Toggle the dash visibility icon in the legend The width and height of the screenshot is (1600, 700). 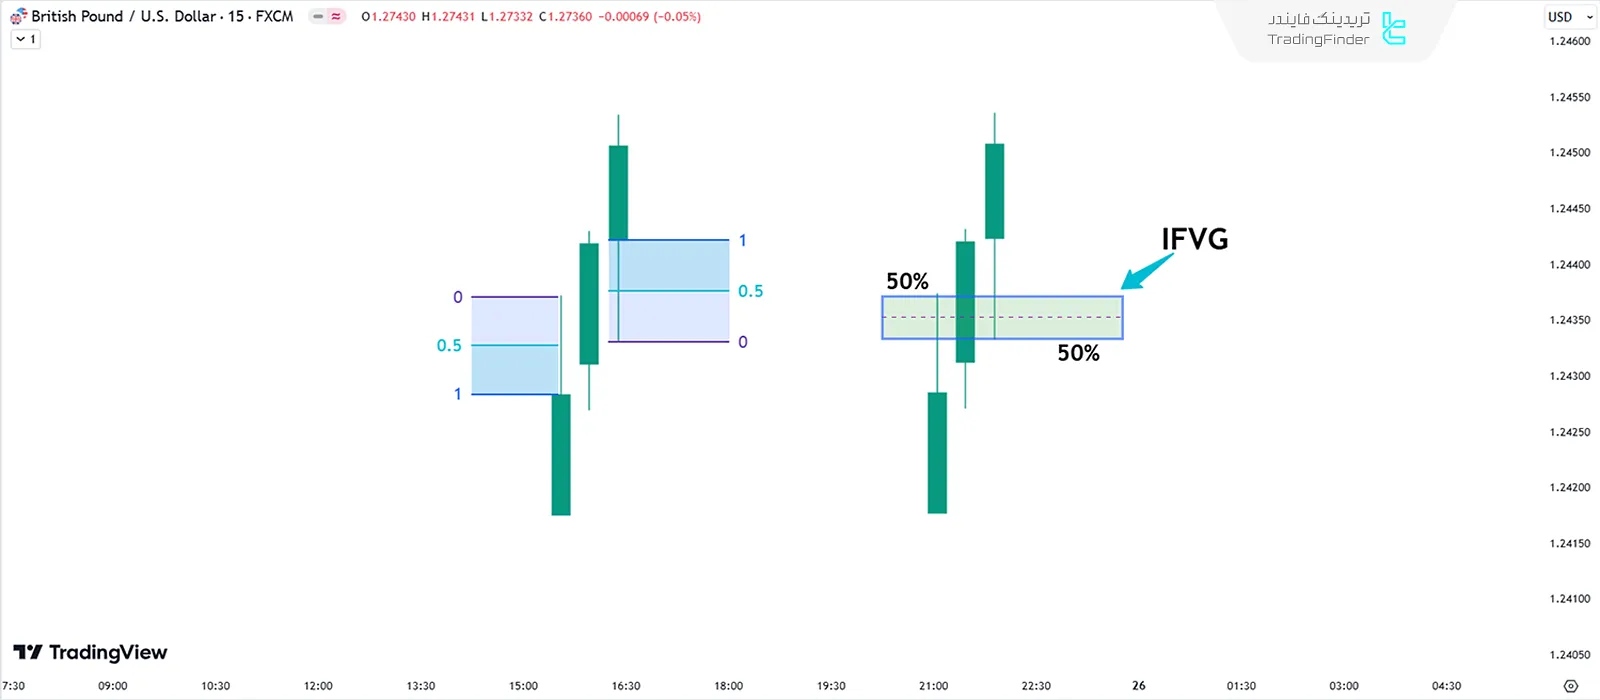[x=318, y=16]
